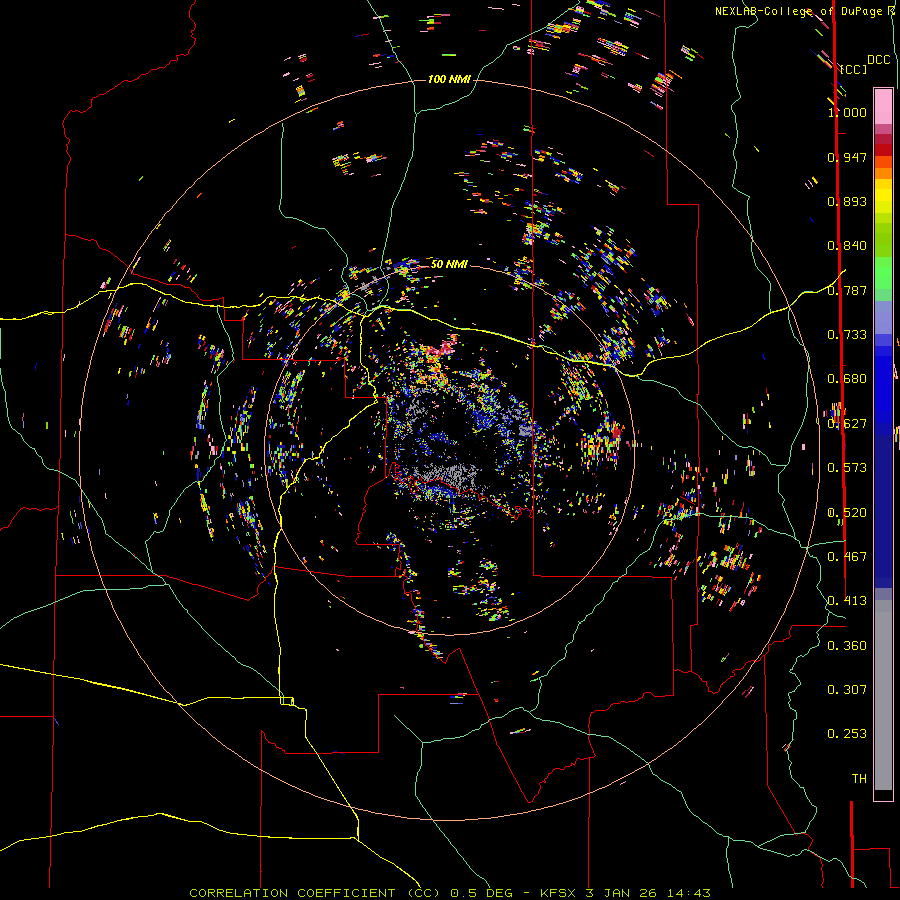Pick the pink band at top of color scale
Screen dimensions: 900x900
point(883,106)
